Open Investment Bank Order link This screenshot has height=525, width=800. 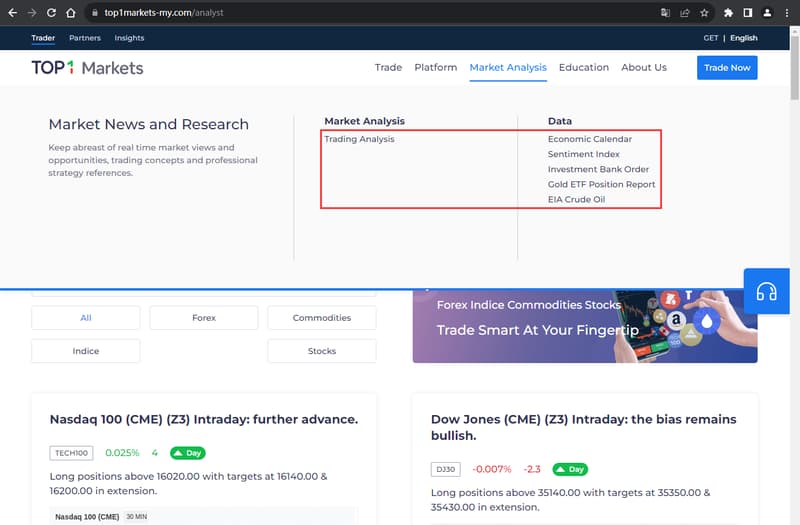tap(598, 169)
